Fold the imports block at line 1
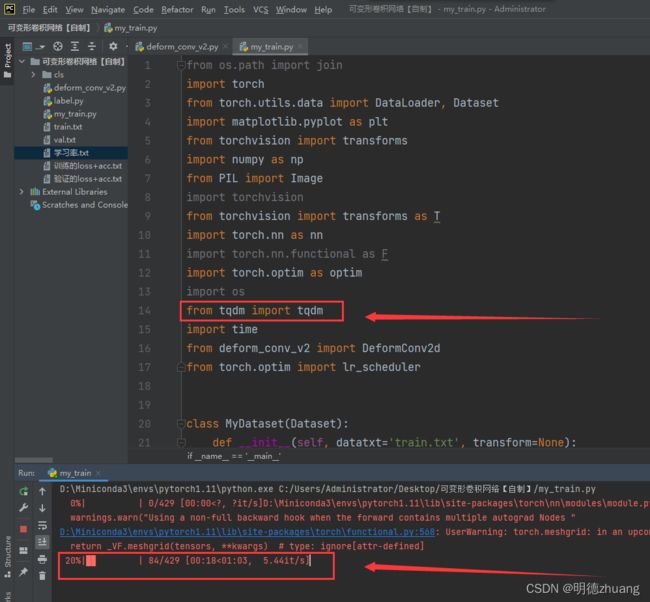Image resolution: width=650 pixels, height=602 pixels. point(181,65)
